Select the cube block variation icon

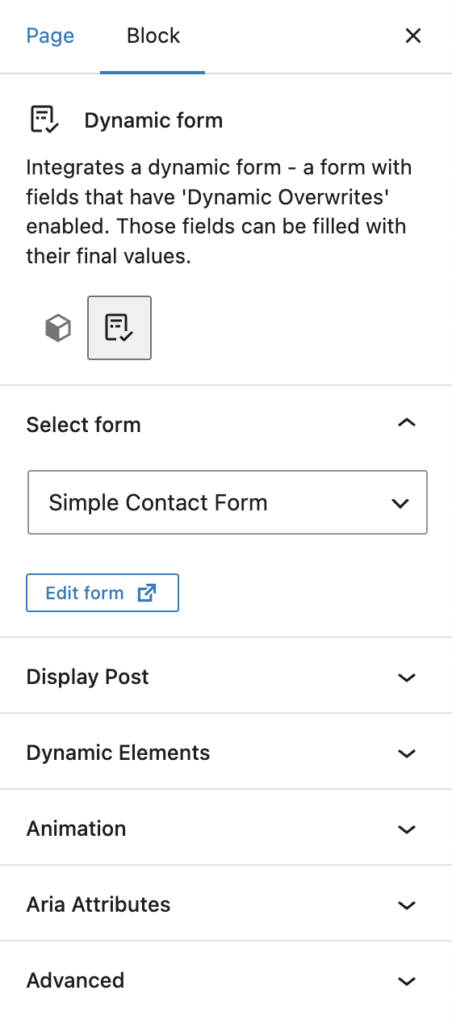click(57, 328)
